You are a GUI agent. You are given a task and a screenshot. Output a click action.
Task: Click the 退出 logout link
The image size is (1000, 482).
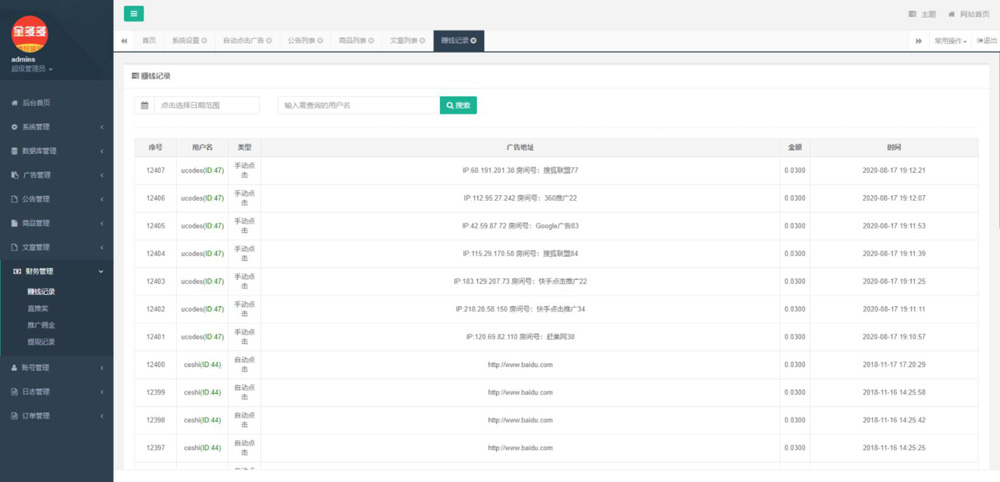[x=986, y=41]
